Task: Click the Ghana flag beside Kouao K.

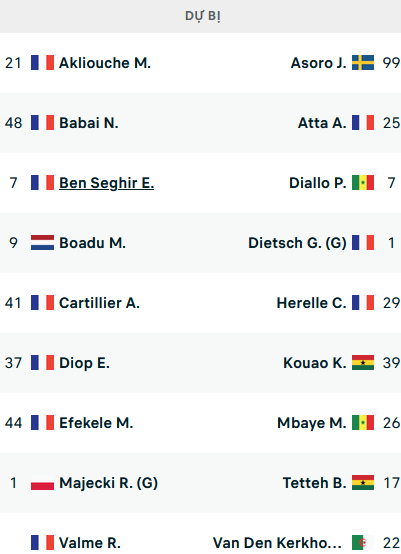Action: (363, 363)
